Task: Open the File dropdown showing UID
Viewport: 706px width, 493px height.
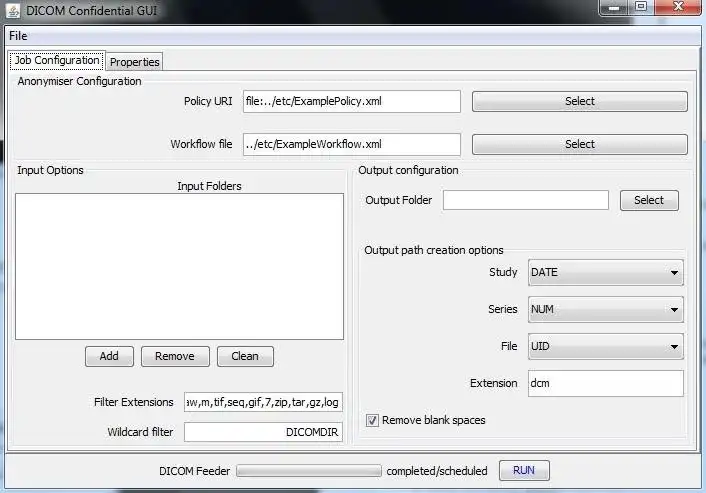Action: [x=606, y=346]
